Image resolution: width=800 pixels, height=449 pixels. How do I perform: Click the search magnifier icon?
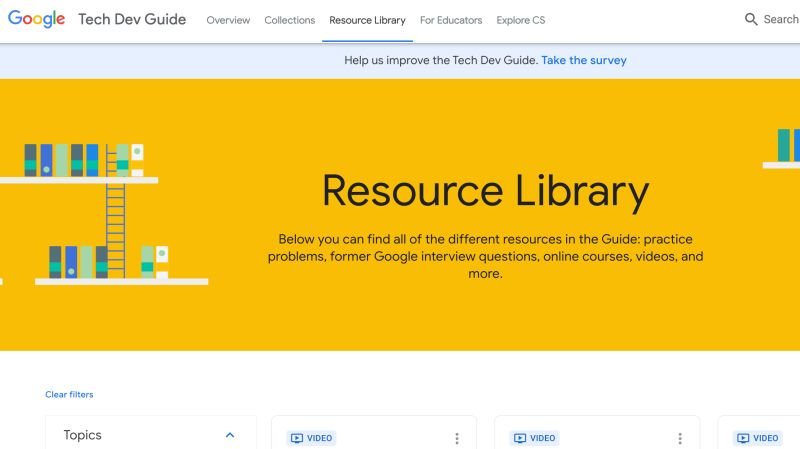pyautogui.click(x=751, y=19)
